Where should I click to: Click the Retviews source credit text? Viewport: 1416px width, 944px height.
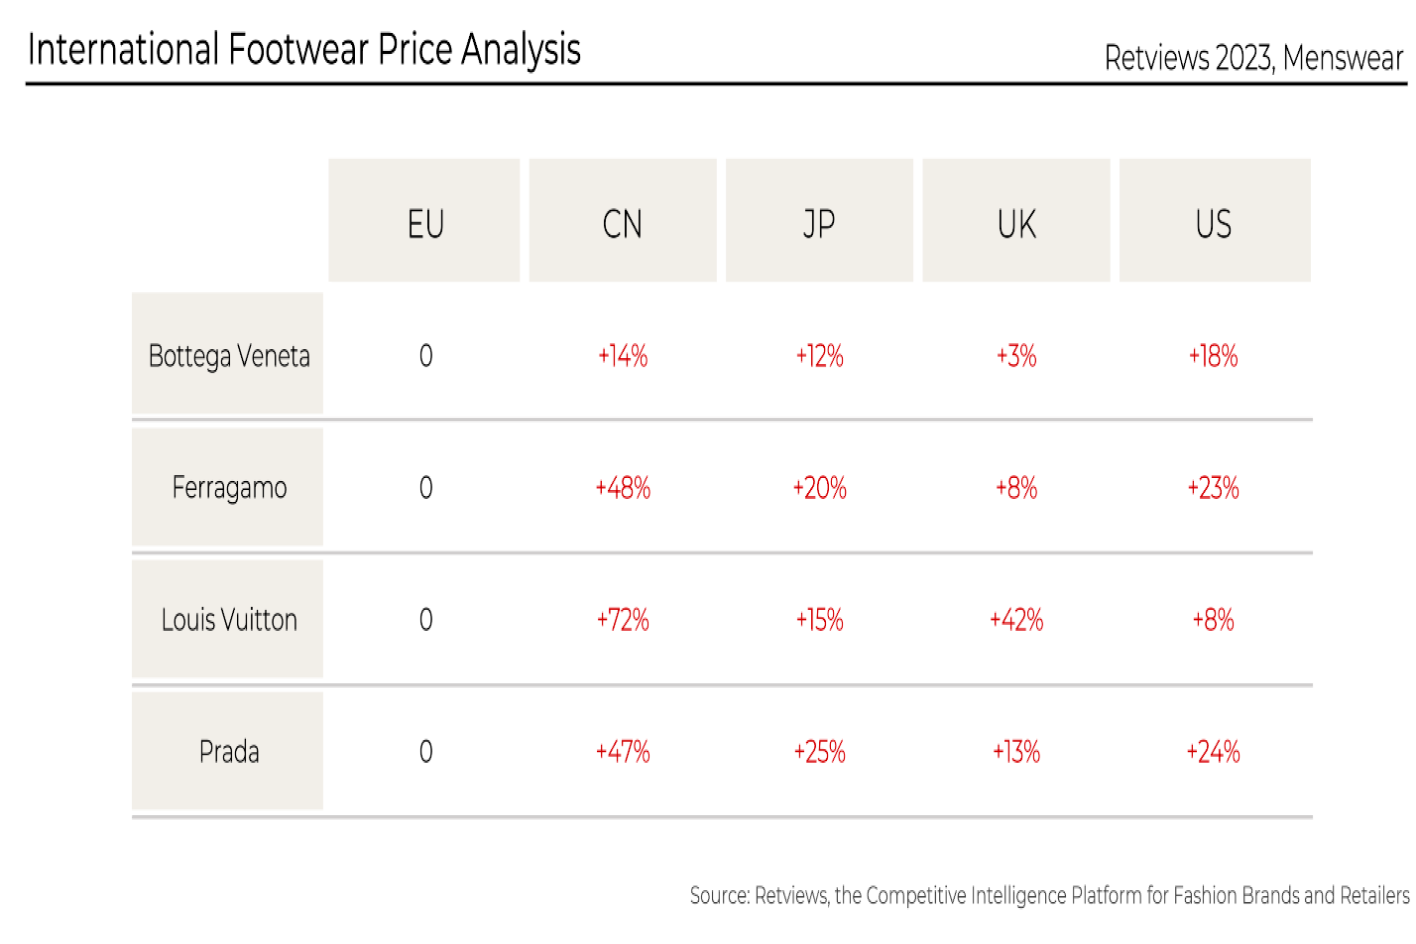[x=1049, y=895]
